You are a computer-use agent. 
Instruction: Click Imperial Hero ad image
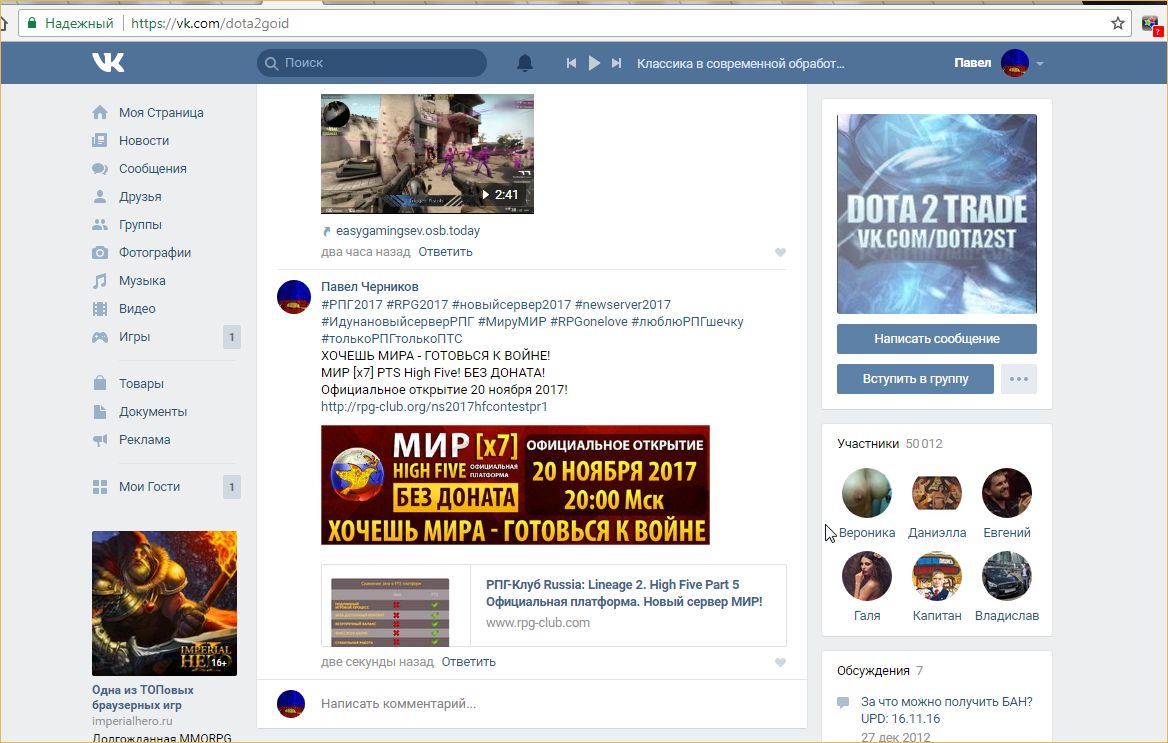point(165,604)
